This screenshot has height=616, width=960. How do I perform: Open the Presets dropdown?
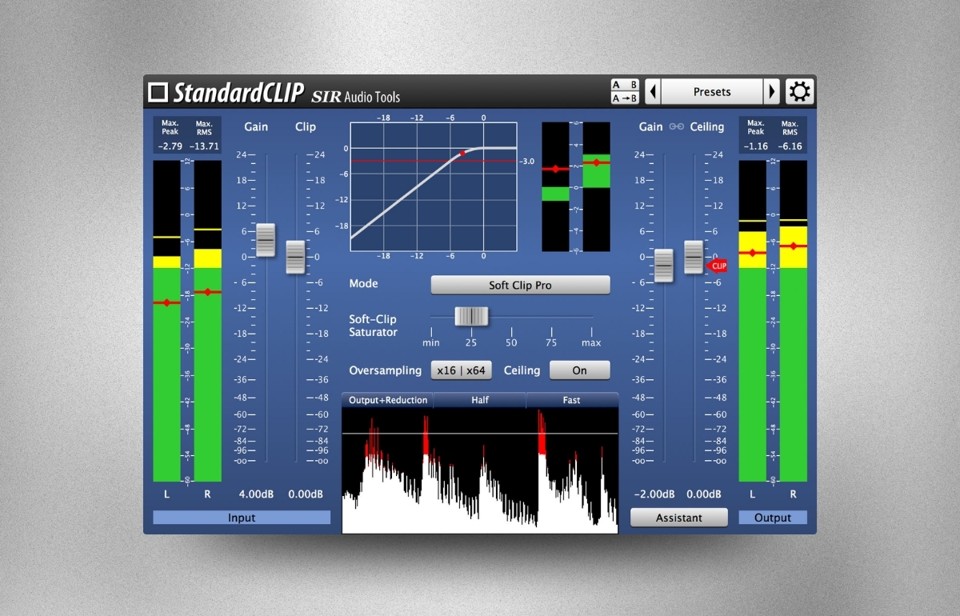pos(712,92)
